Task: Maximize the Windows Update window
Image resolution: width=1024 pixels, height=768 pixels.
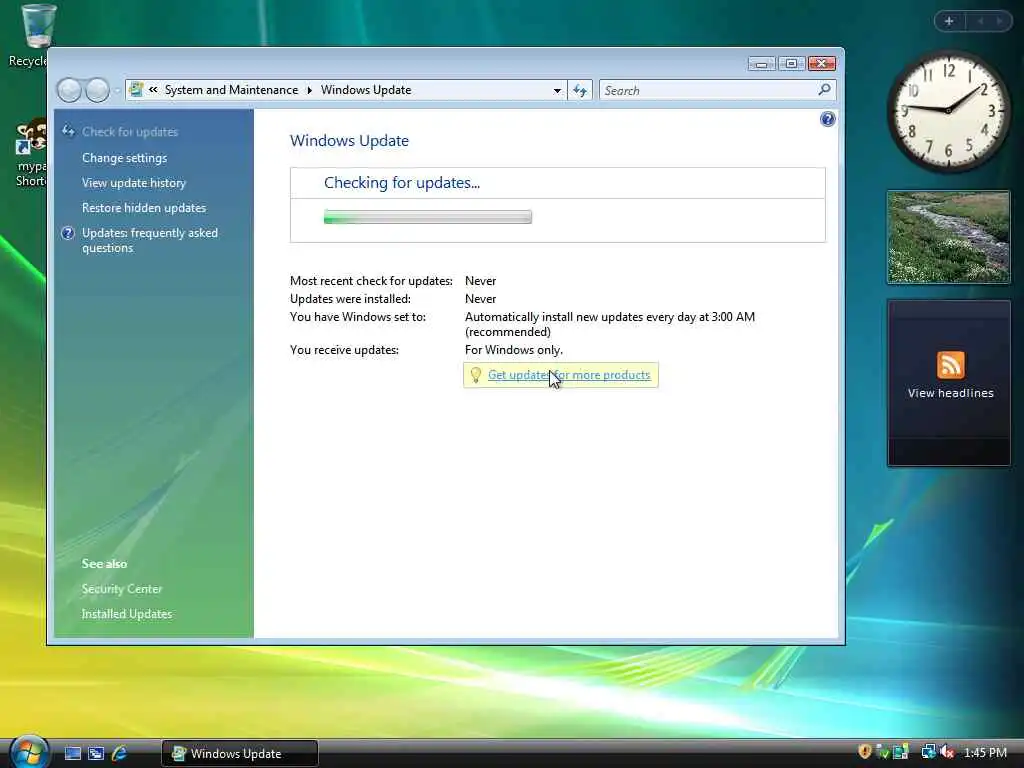Action: click(791, 63)
